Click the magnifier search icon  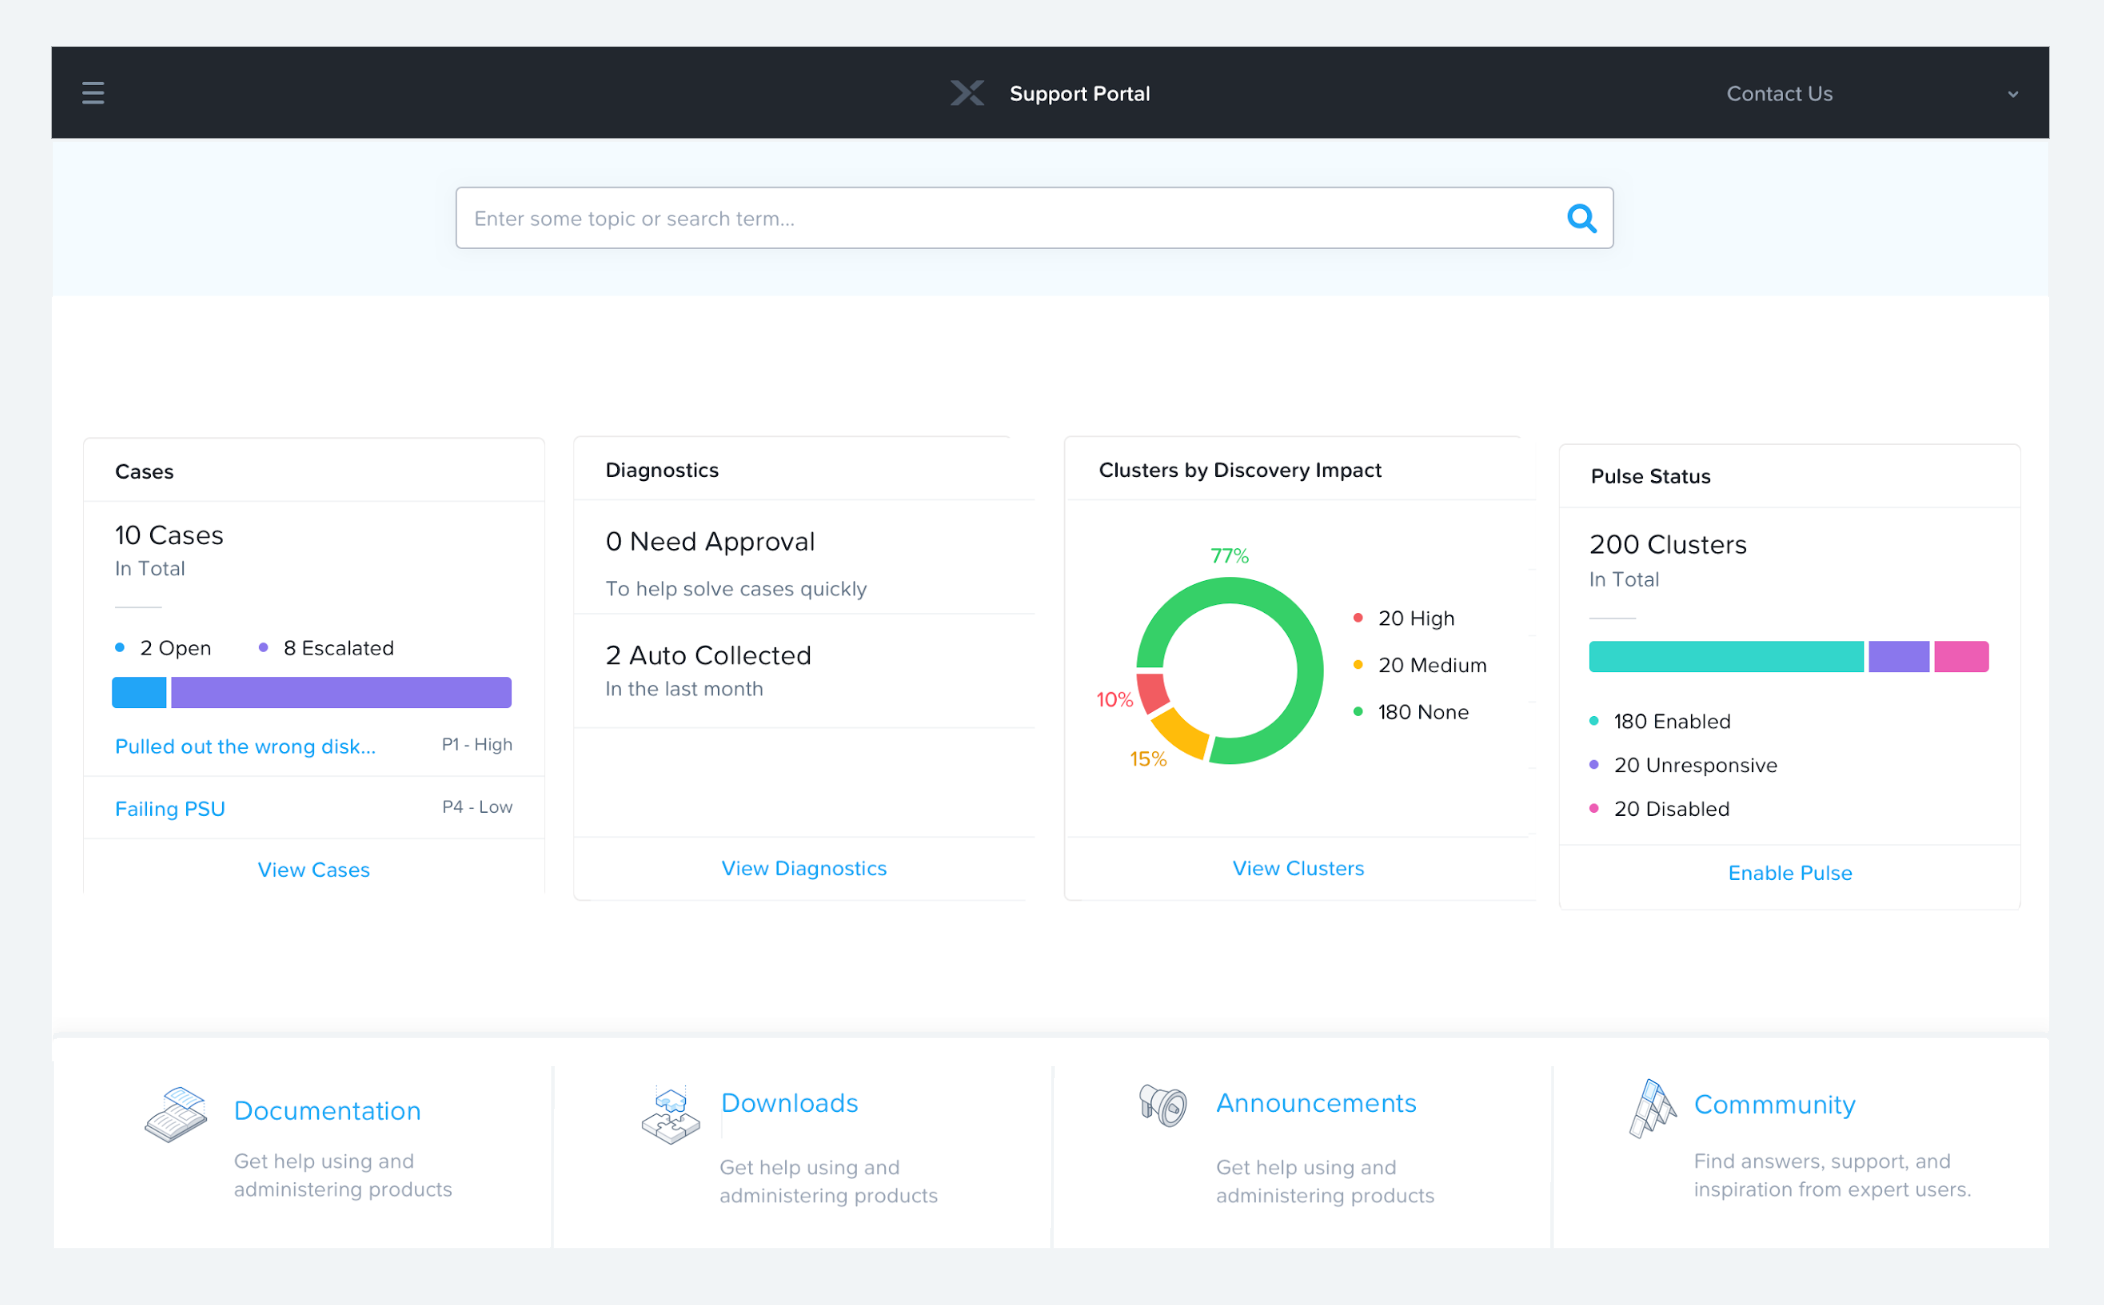pyautogui.click(x=1581, y=218)
